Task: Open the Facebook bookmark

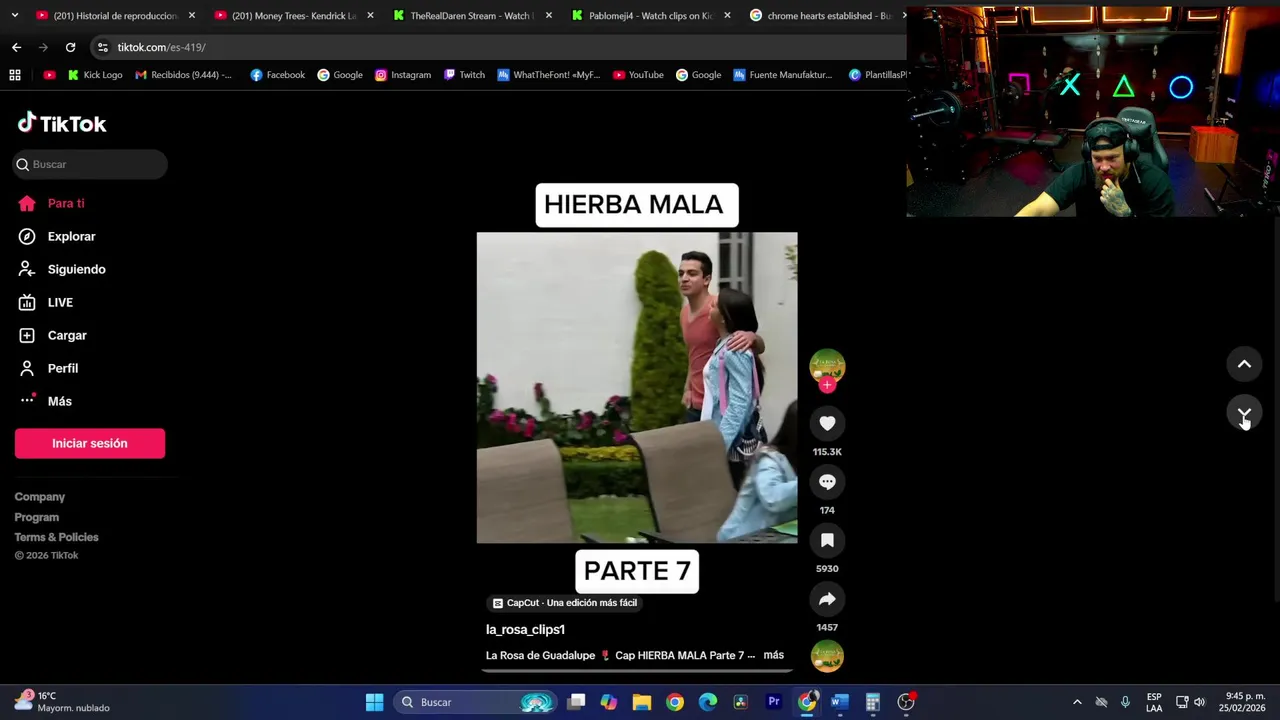Action: 278,75
